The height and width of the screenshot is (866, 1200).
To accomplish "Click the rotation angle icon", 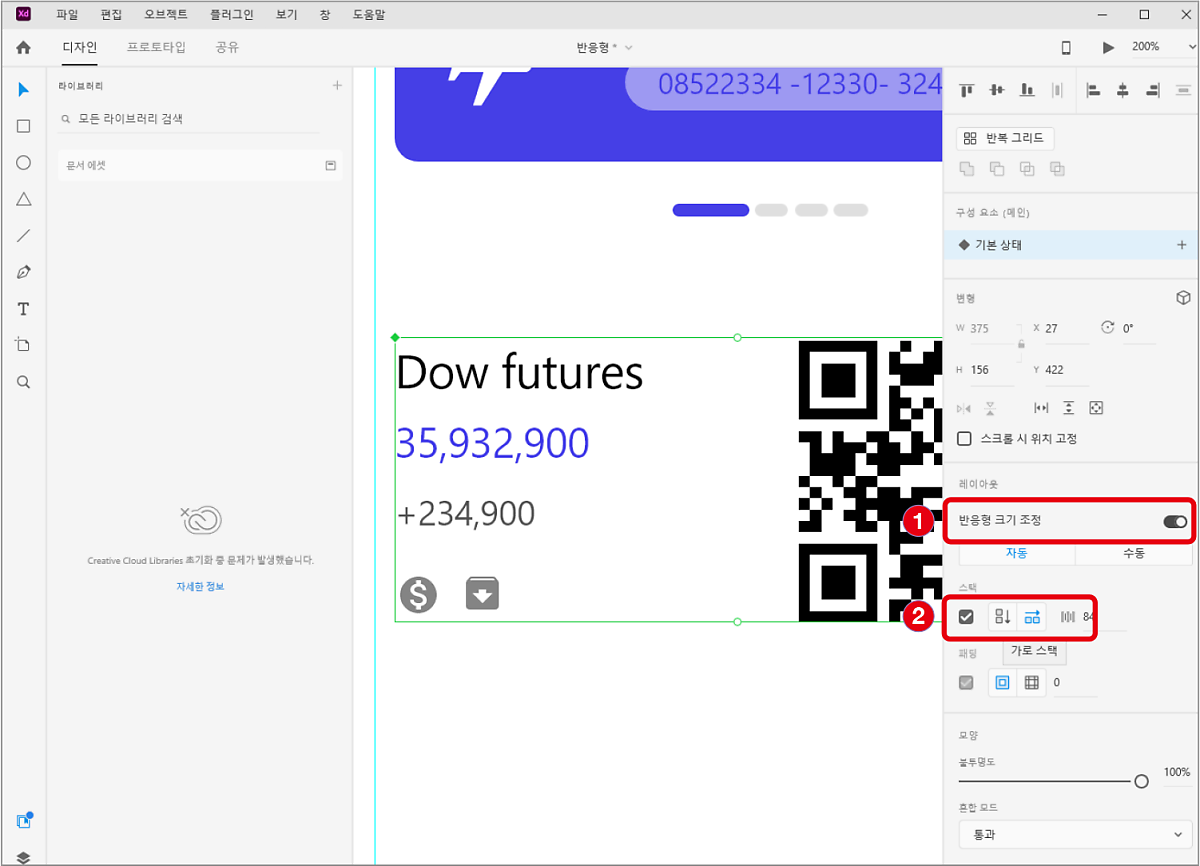I will [x=1107, y=328].
